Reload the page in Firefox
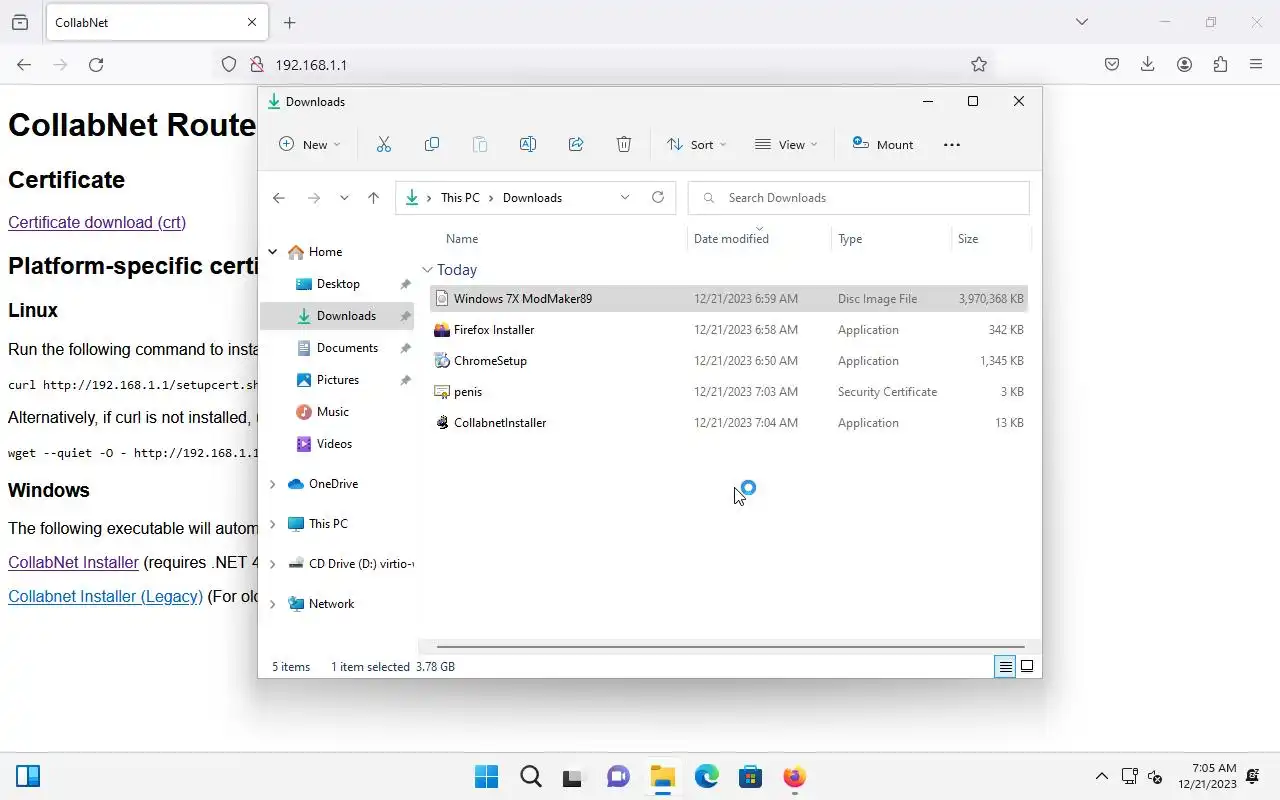This screenshot has width=1280, height=800. (96, 64)
